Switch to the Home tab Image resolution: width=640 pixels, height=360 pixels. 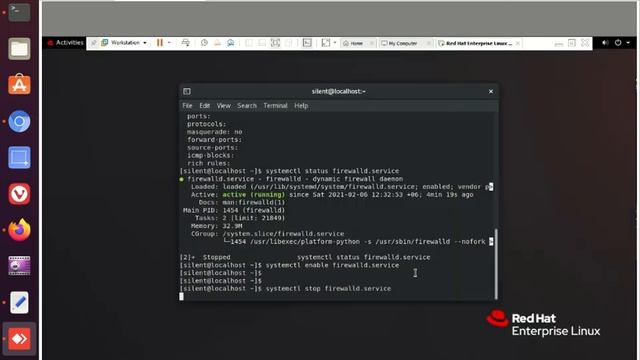coord(356,43)
